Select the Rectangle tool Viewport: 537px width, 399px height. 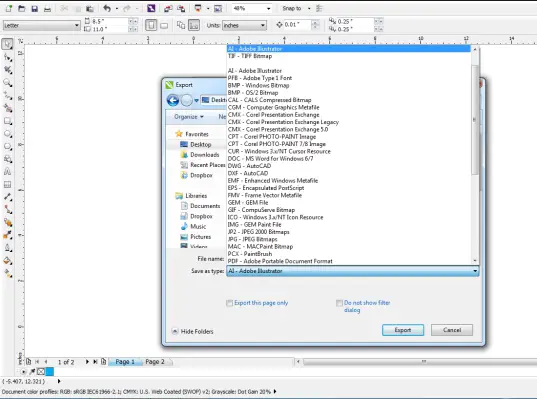click(8, 121)
